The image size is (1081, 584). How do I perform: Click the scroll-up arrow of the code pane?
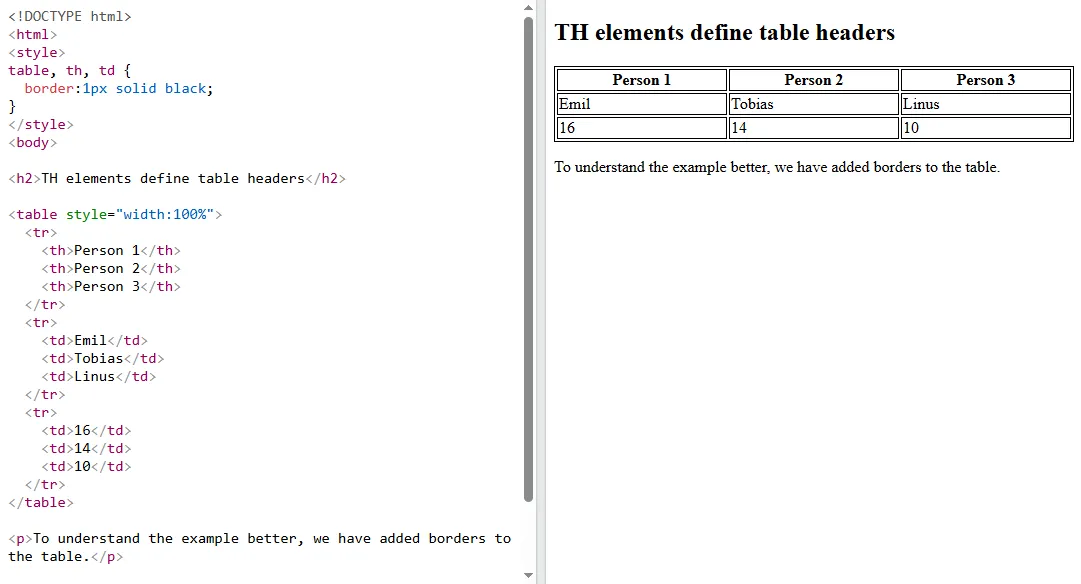tap(528, 7)
